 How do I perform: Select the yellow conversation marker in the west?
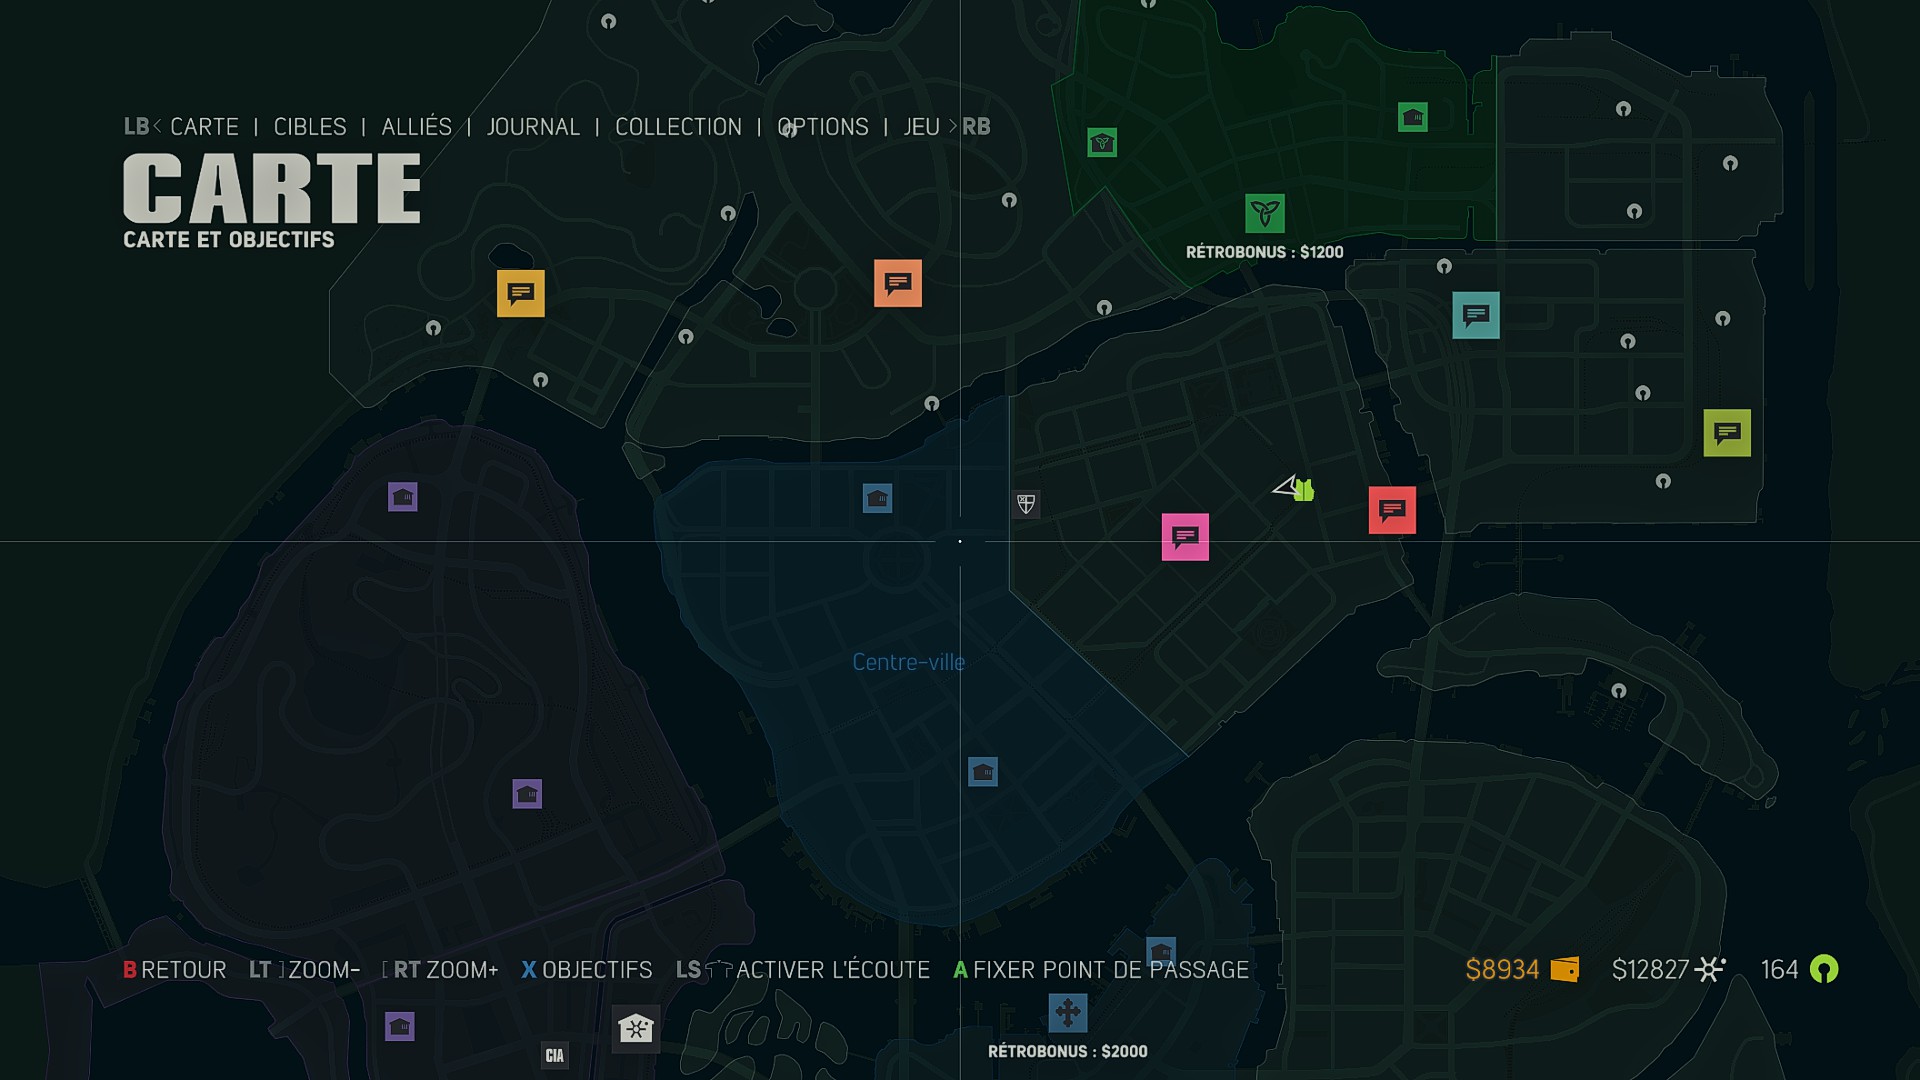point(519,293)
